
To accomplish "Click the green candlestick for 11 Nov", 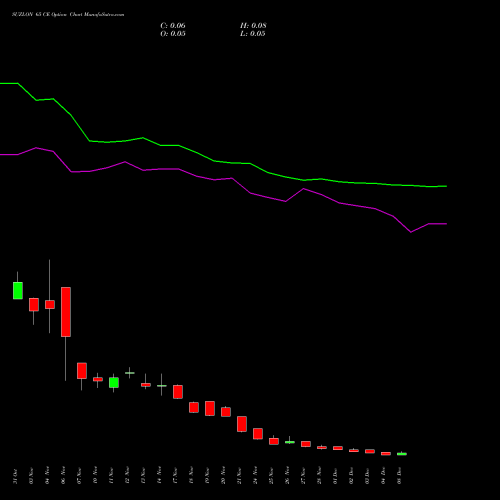I will pyautogui.click(x=114, y=382).
